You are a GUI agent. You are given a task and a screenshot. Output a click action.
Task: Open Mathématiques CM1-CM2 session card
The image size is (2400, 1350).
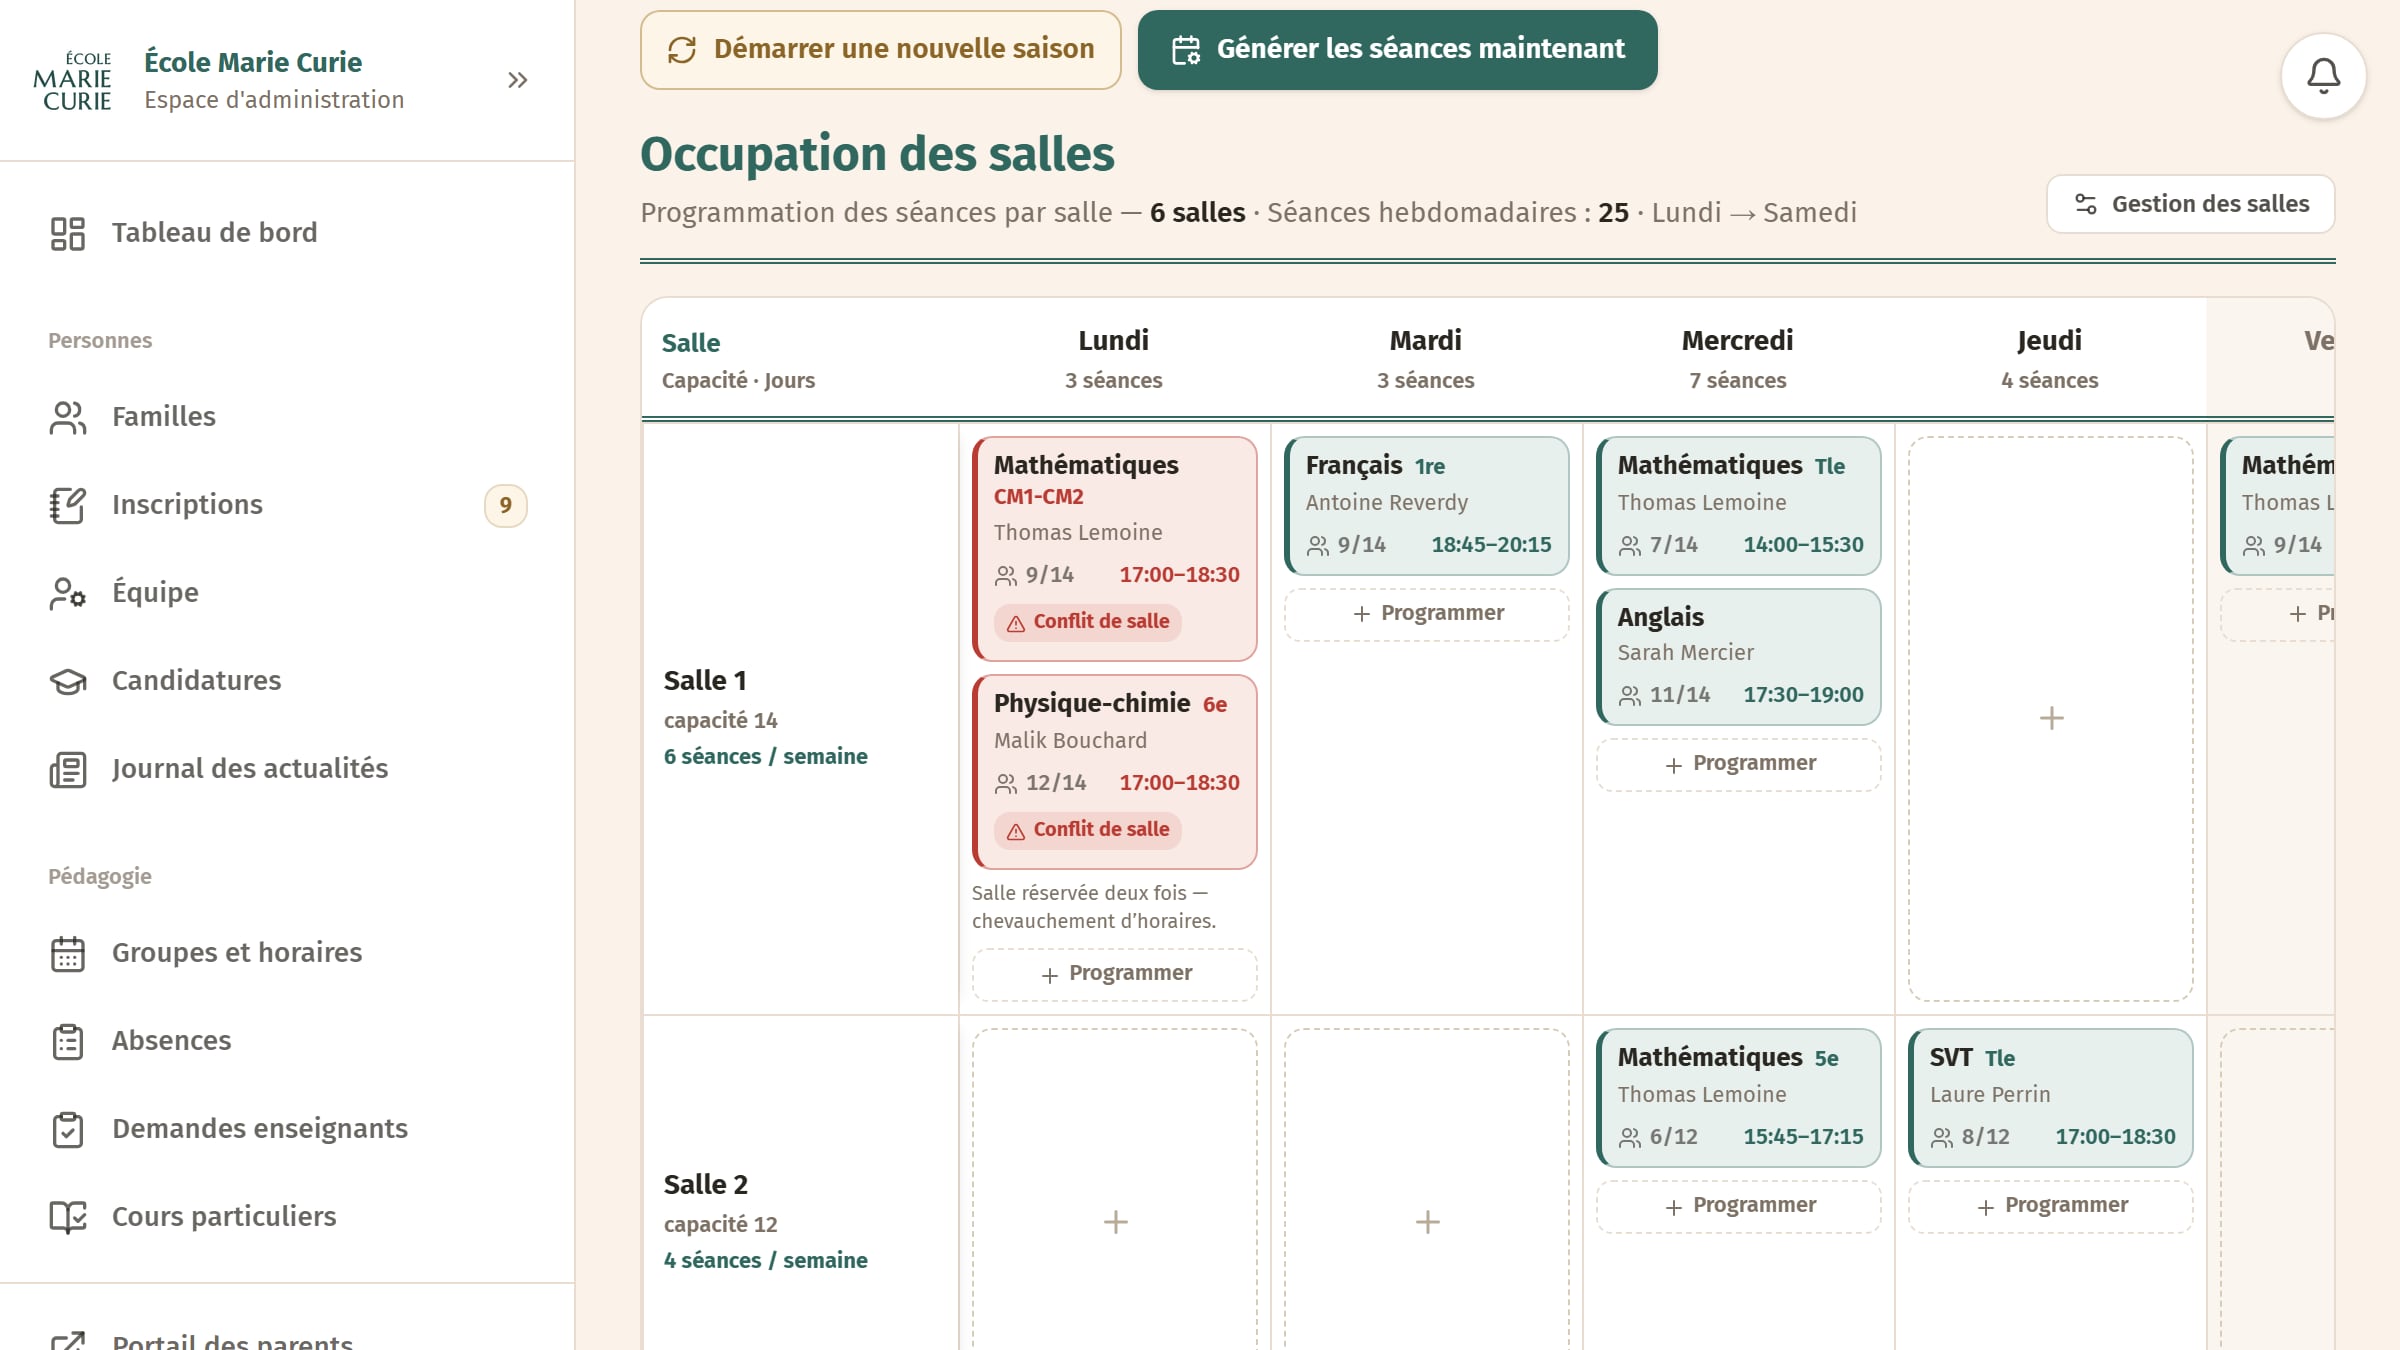(1114, 549)
